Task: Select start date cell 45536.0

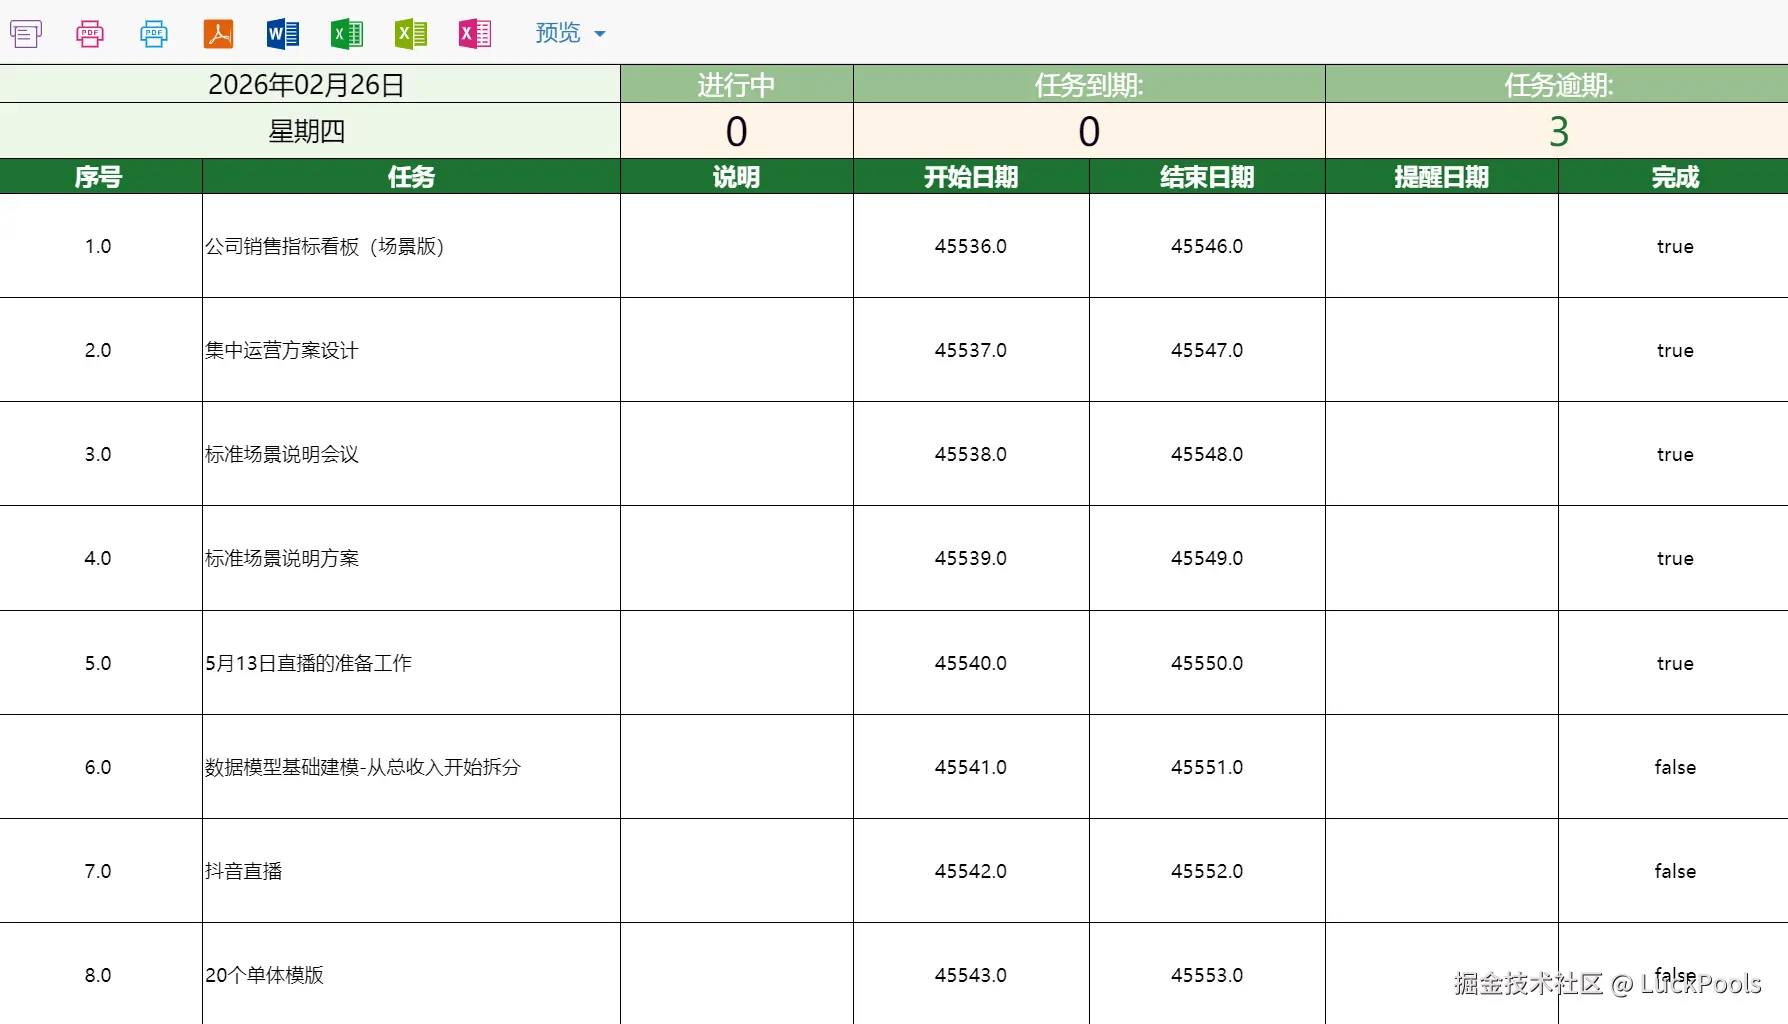Action: click(x=970, y=246)
